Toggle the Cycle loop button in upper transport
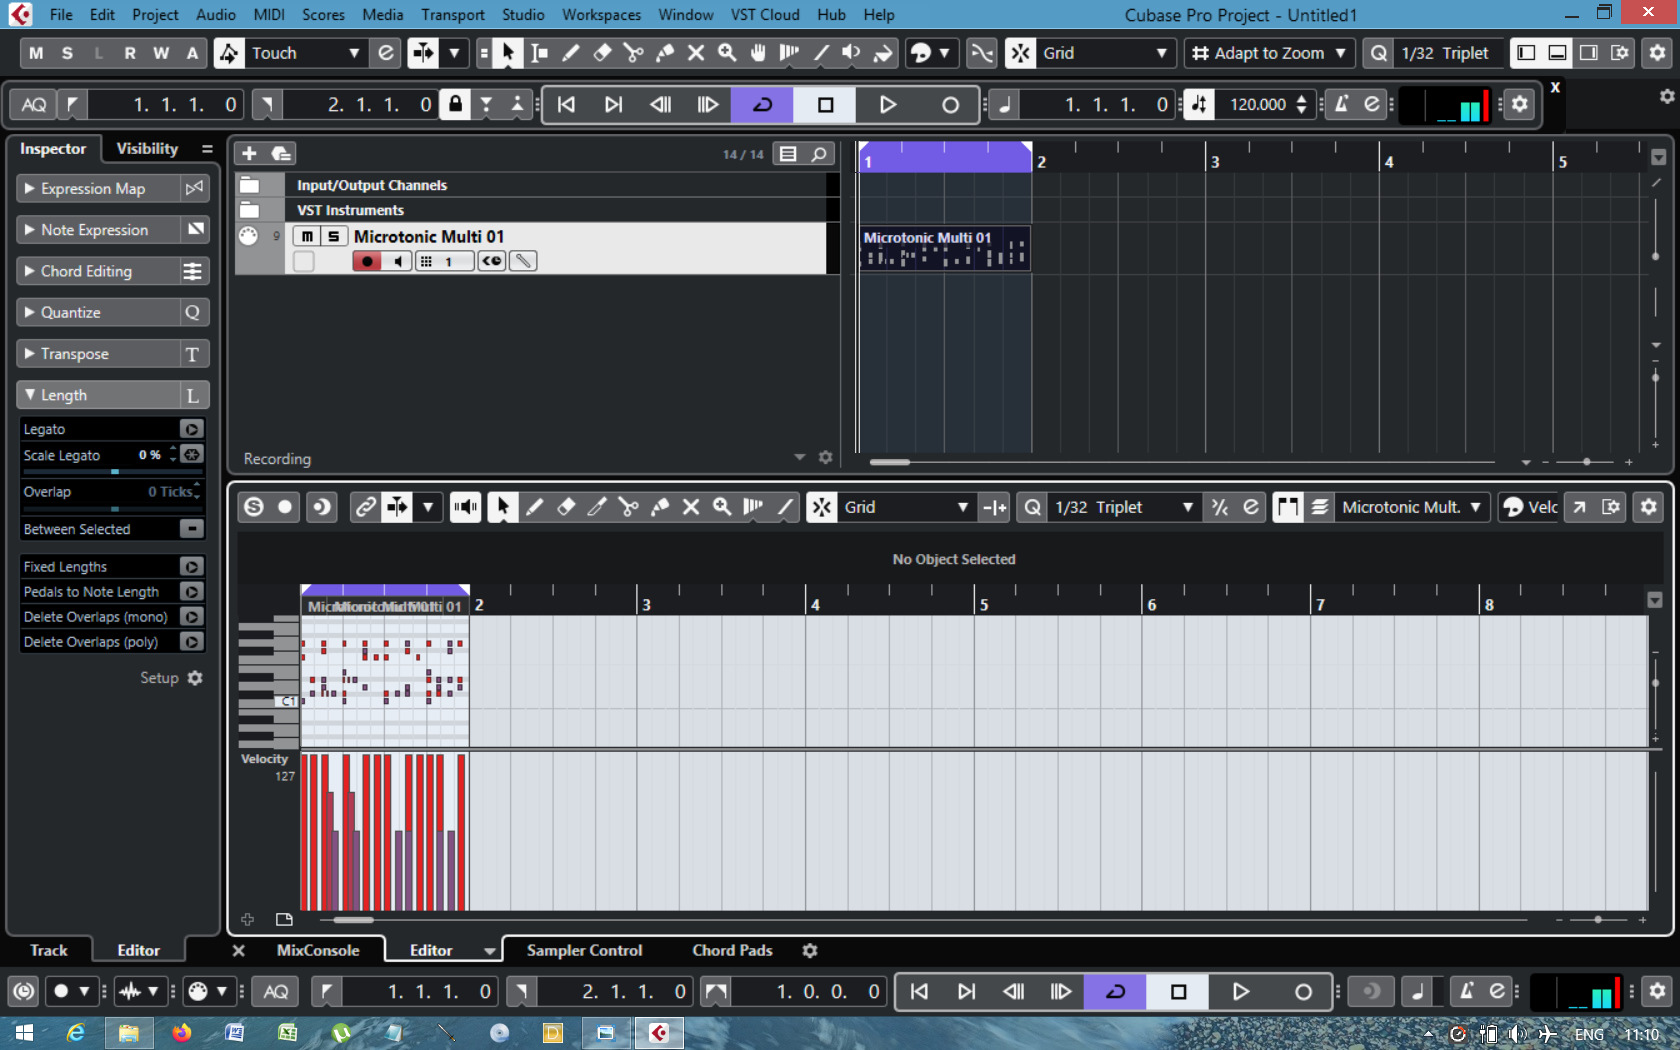This screenshot has height=1050, width=1680. 762,104
